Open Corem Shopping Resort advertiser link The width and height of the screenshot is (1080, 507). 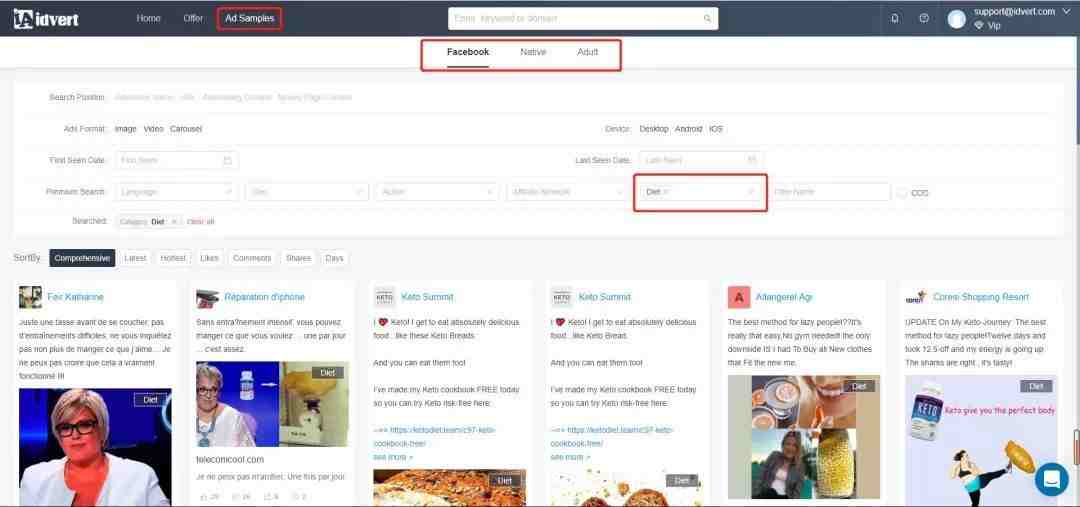click(981, 297)
